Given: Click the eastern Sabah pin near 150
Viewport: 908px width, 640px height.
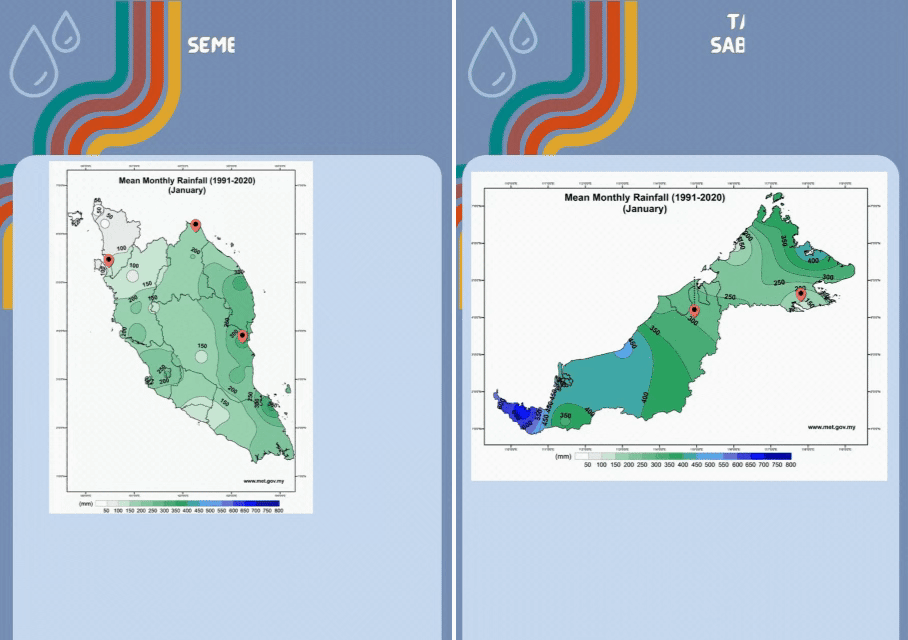Looking at the screenshot, I should tap(800, 292).
